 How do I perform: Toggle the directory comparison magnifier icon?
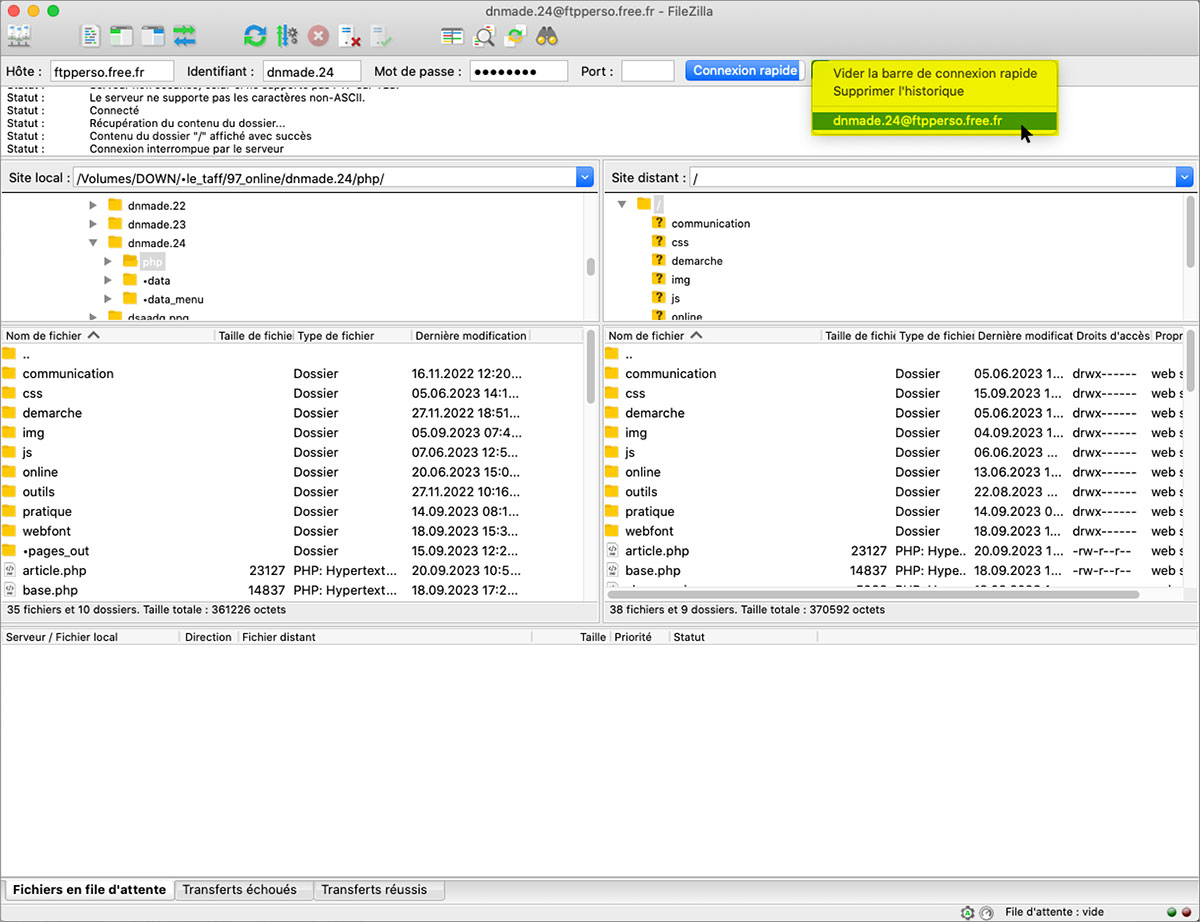[484, 37]
